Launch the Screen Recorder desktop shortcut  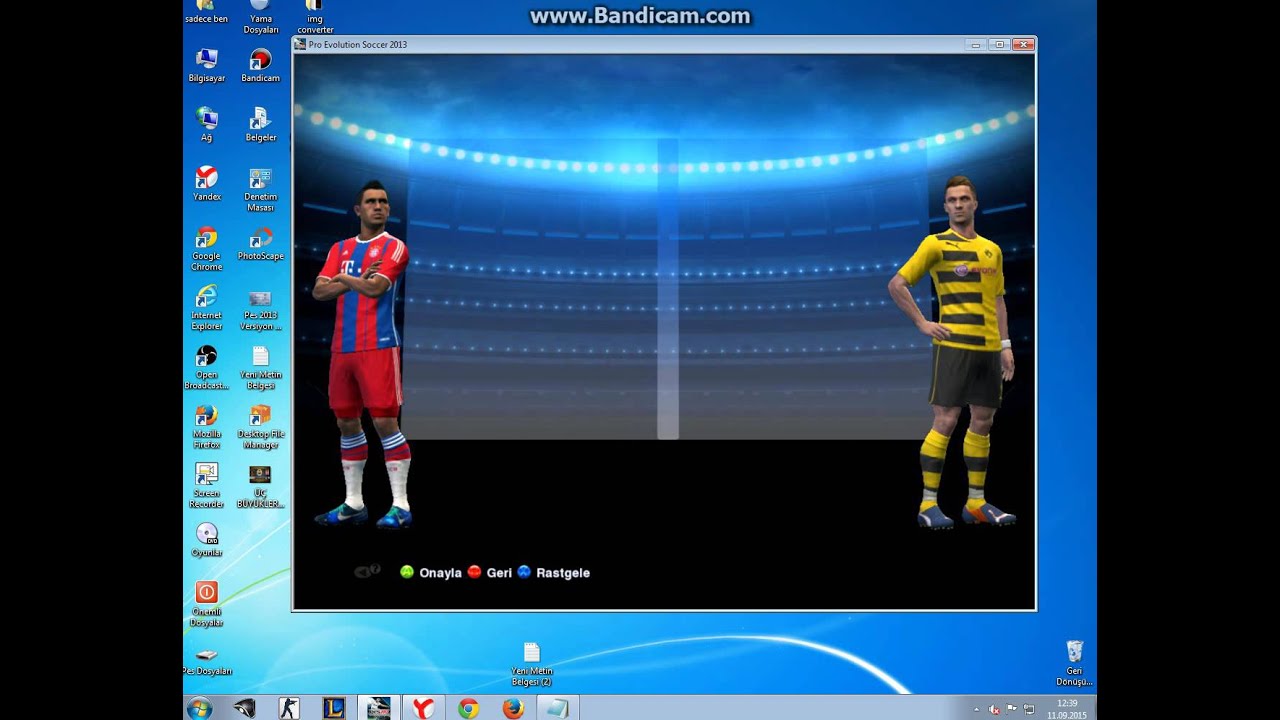pyautogui.click(x=207, y=485)
